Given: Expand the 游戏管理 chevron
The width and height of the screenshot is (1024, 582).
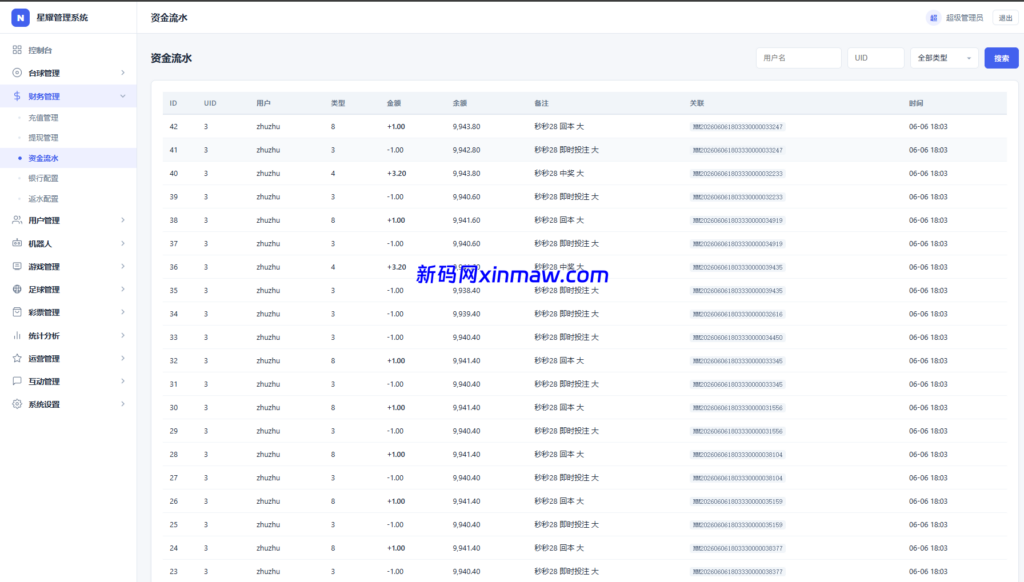Looking at the screenshot, I should [x=123, y=266].
